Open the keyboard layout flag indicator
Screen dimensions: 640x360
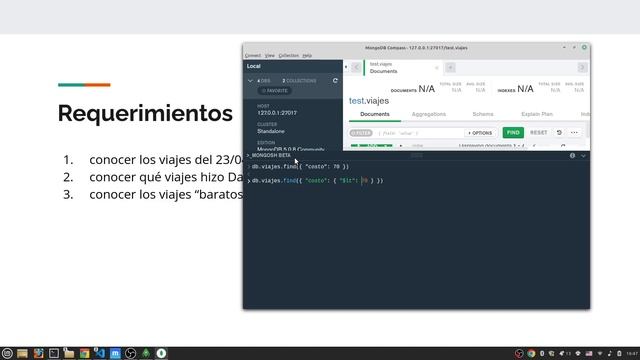[589, 353]
